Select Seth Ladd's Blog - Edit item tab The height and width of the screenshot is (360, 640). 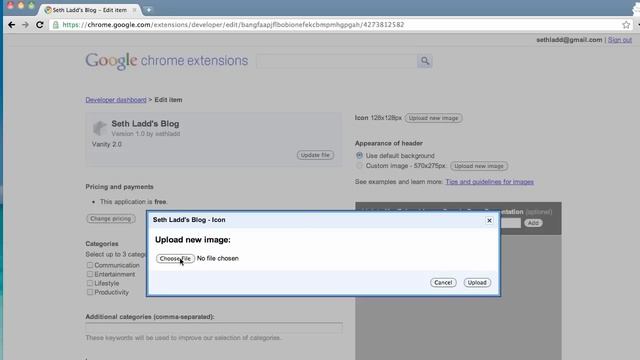90,10
